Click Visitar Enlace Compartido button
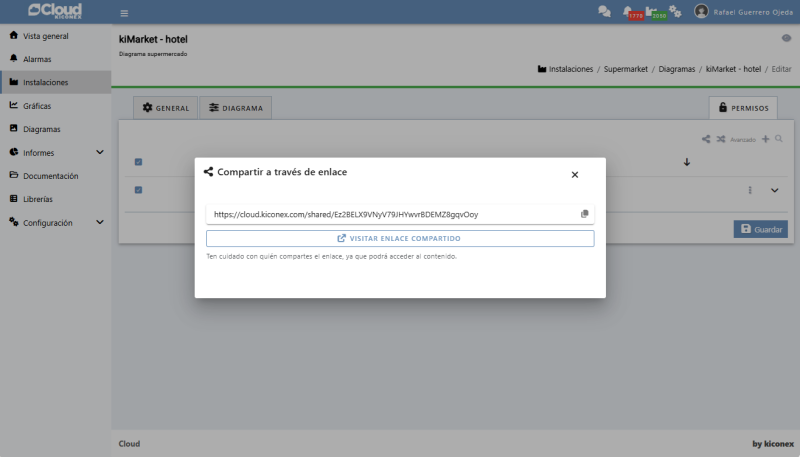800x457 pixels. (x=400, y=239)
